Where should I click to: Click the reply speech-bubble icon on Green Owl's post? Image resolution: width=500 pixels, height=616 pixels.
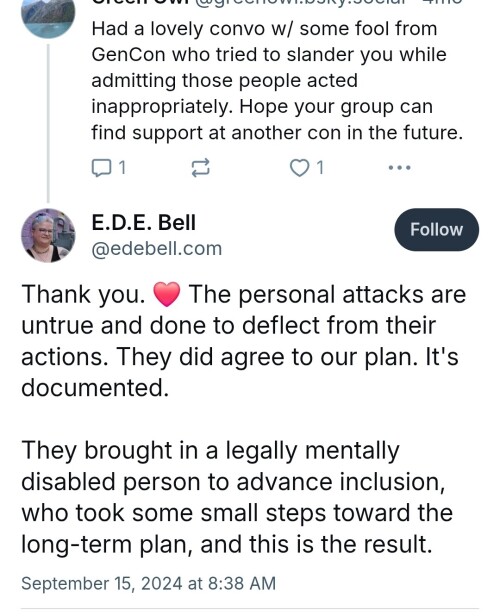[x=101, y=168]
